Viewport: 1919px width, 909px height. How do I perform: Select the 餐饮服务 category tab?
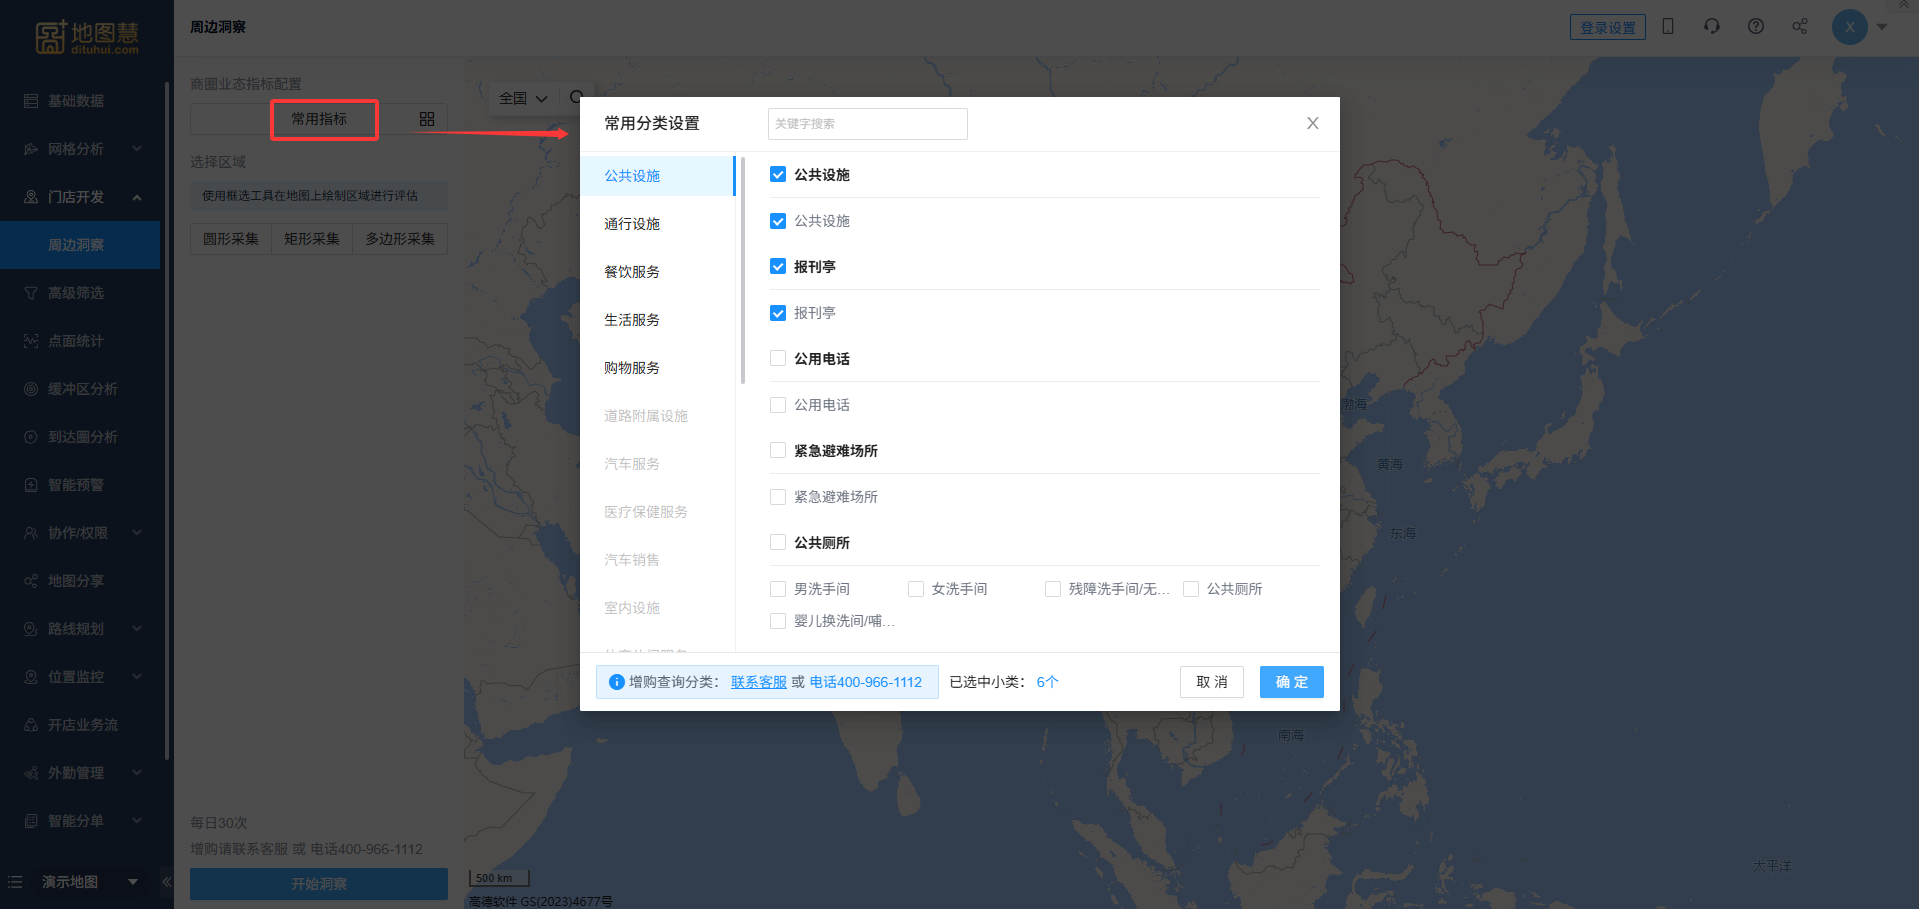pos(632,272)
